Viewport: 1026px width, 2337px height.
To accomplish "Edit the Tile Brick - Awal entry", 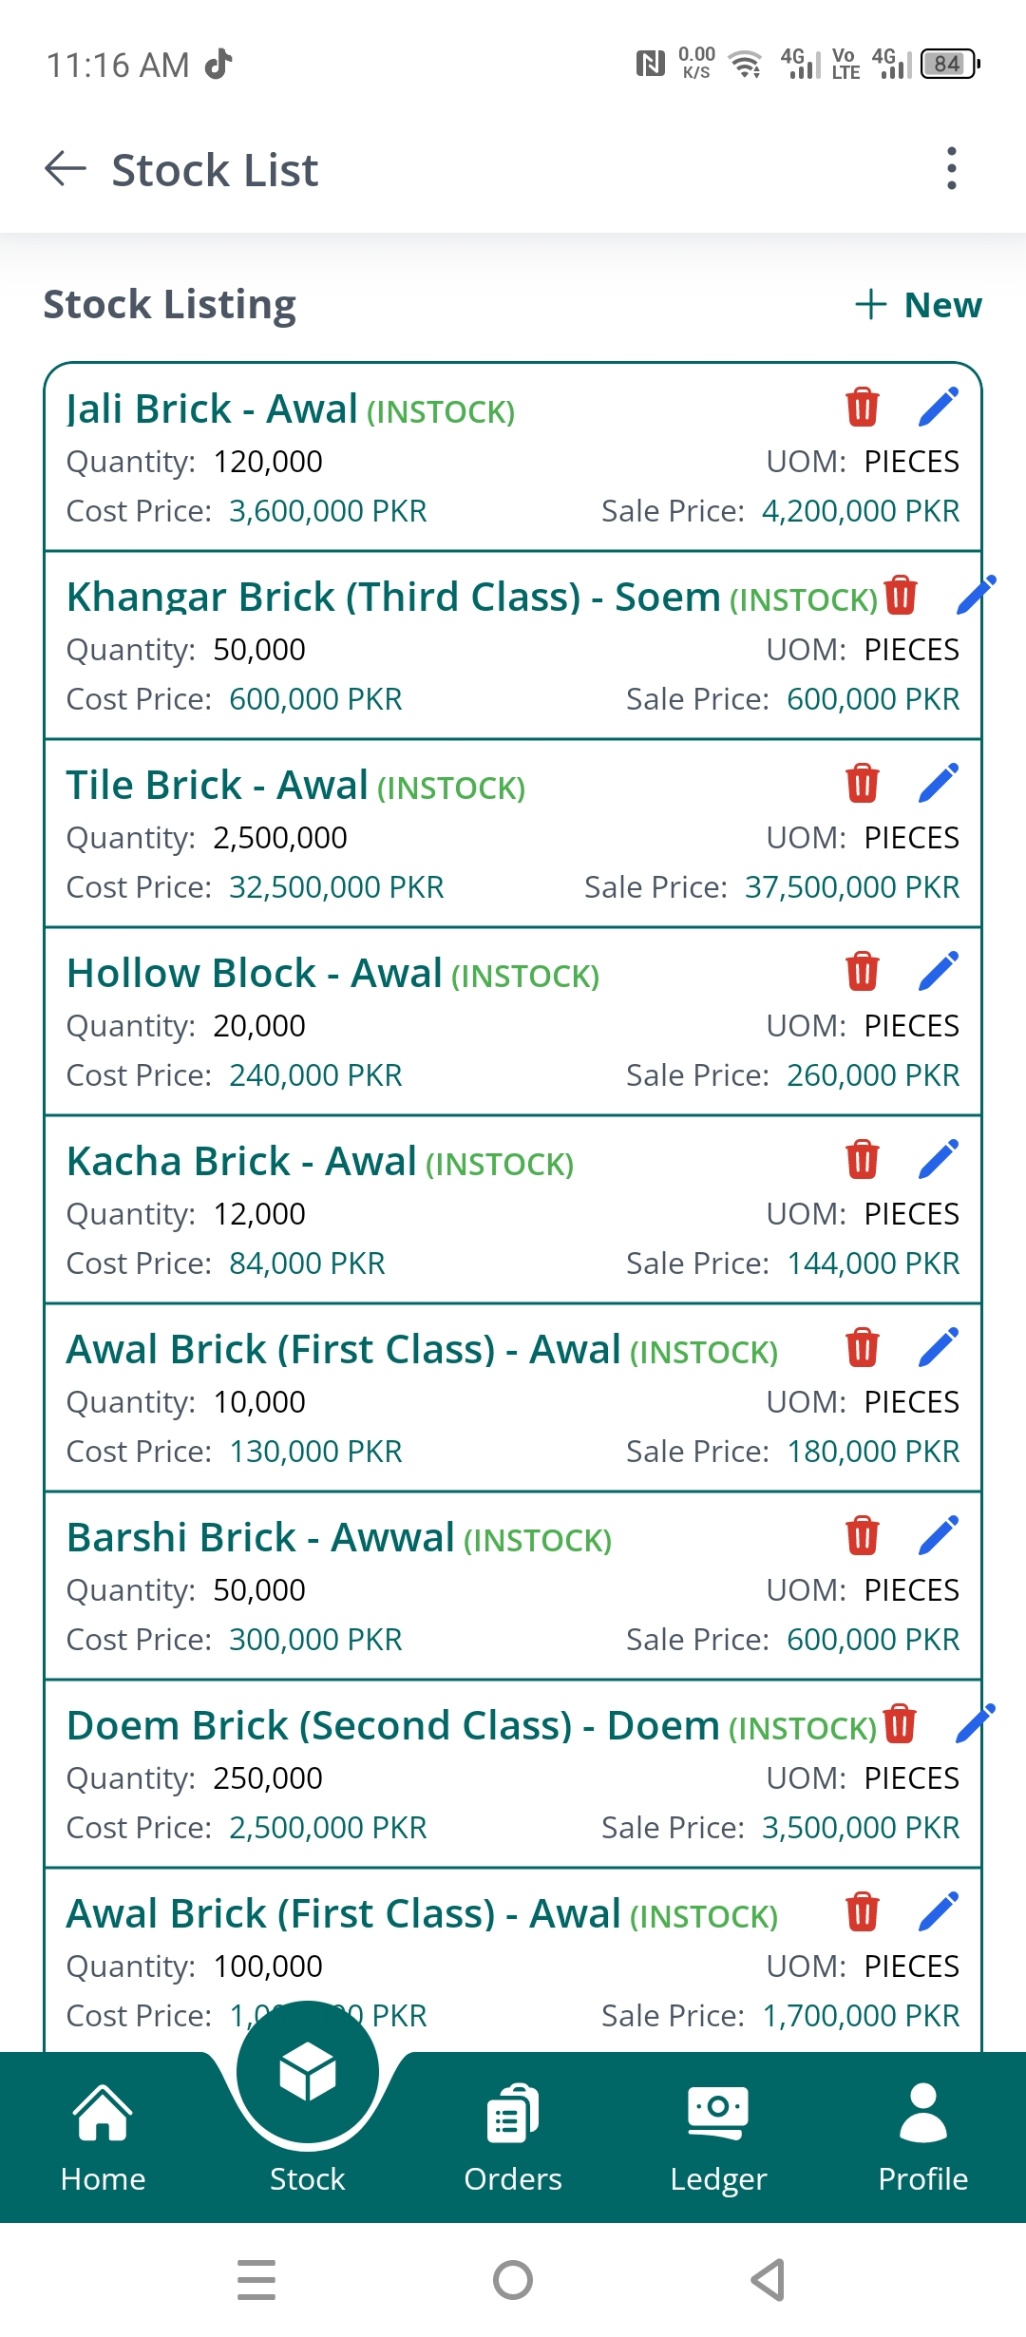I will click(938, 783).
